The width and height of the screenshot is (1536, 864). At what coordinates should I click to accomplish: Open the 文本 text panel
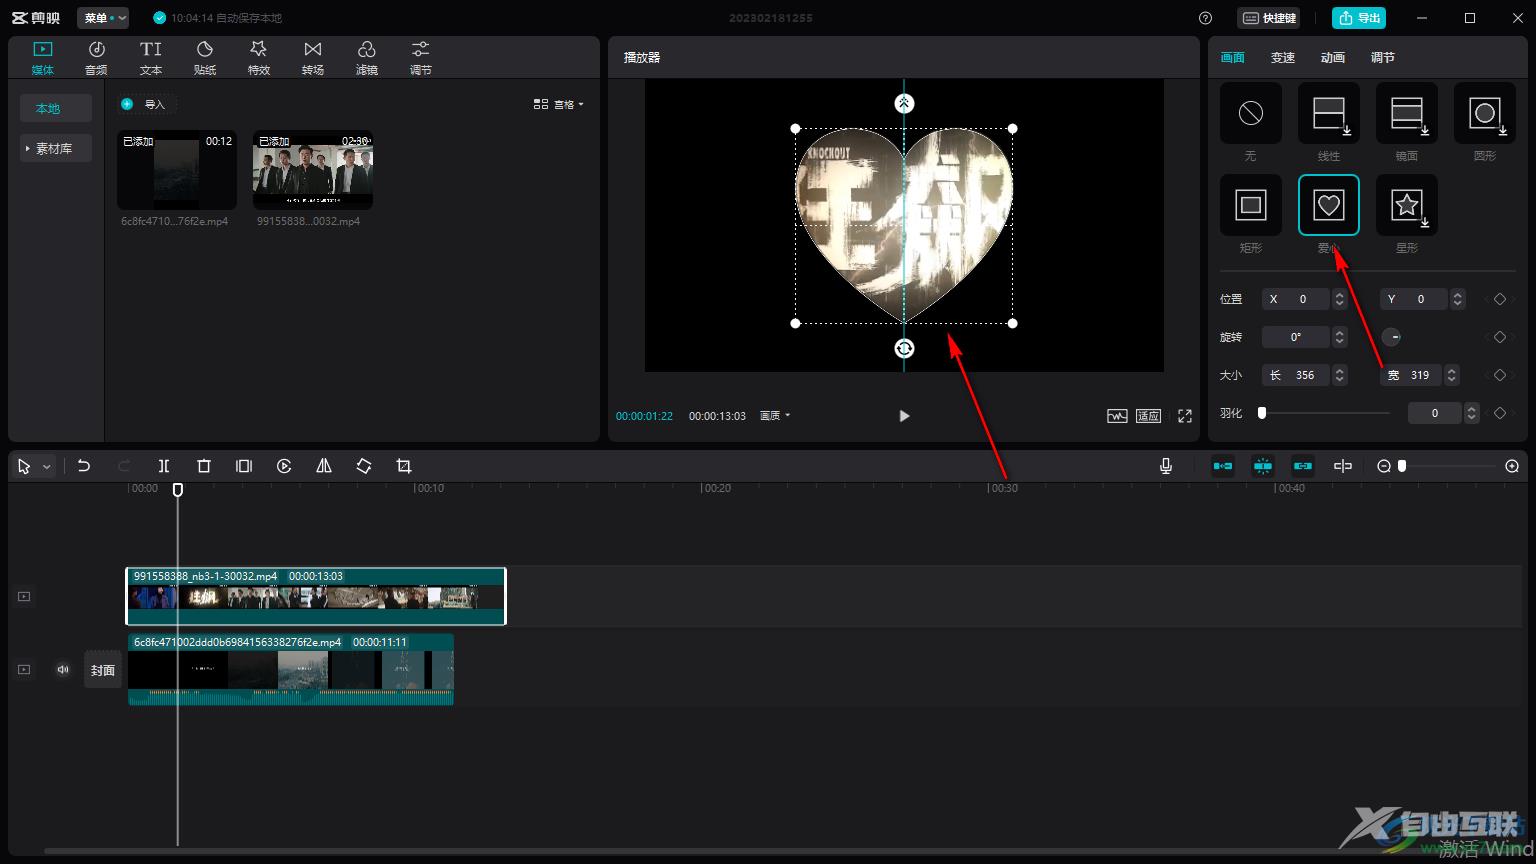tap(151, 58)
